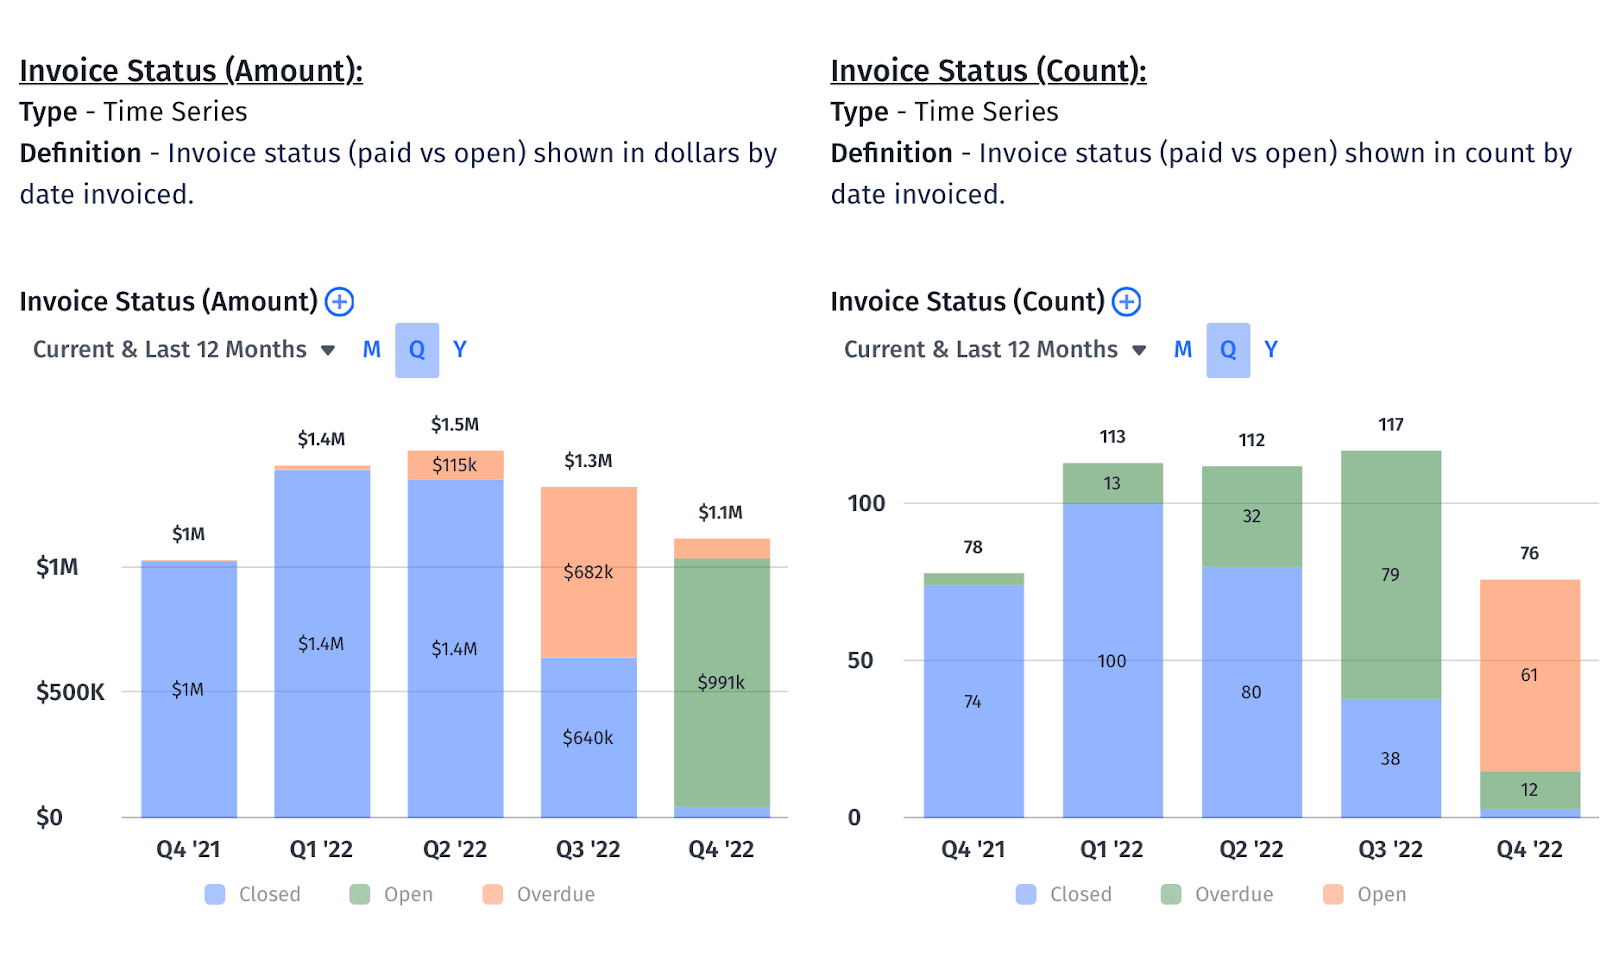Viewport: 1600px width, 953px height.
Task: Switch Count chart to monthly view (M)
Action: (1183, 350)
